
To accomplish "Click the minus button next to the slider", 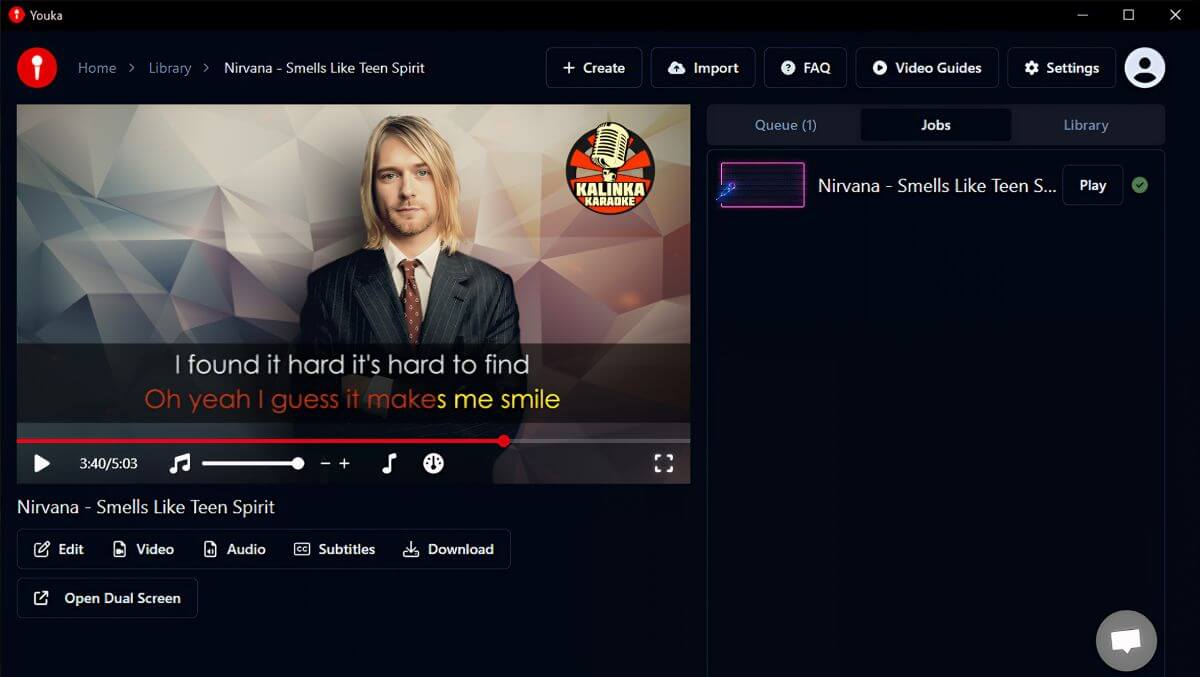I will click(325, 463).
